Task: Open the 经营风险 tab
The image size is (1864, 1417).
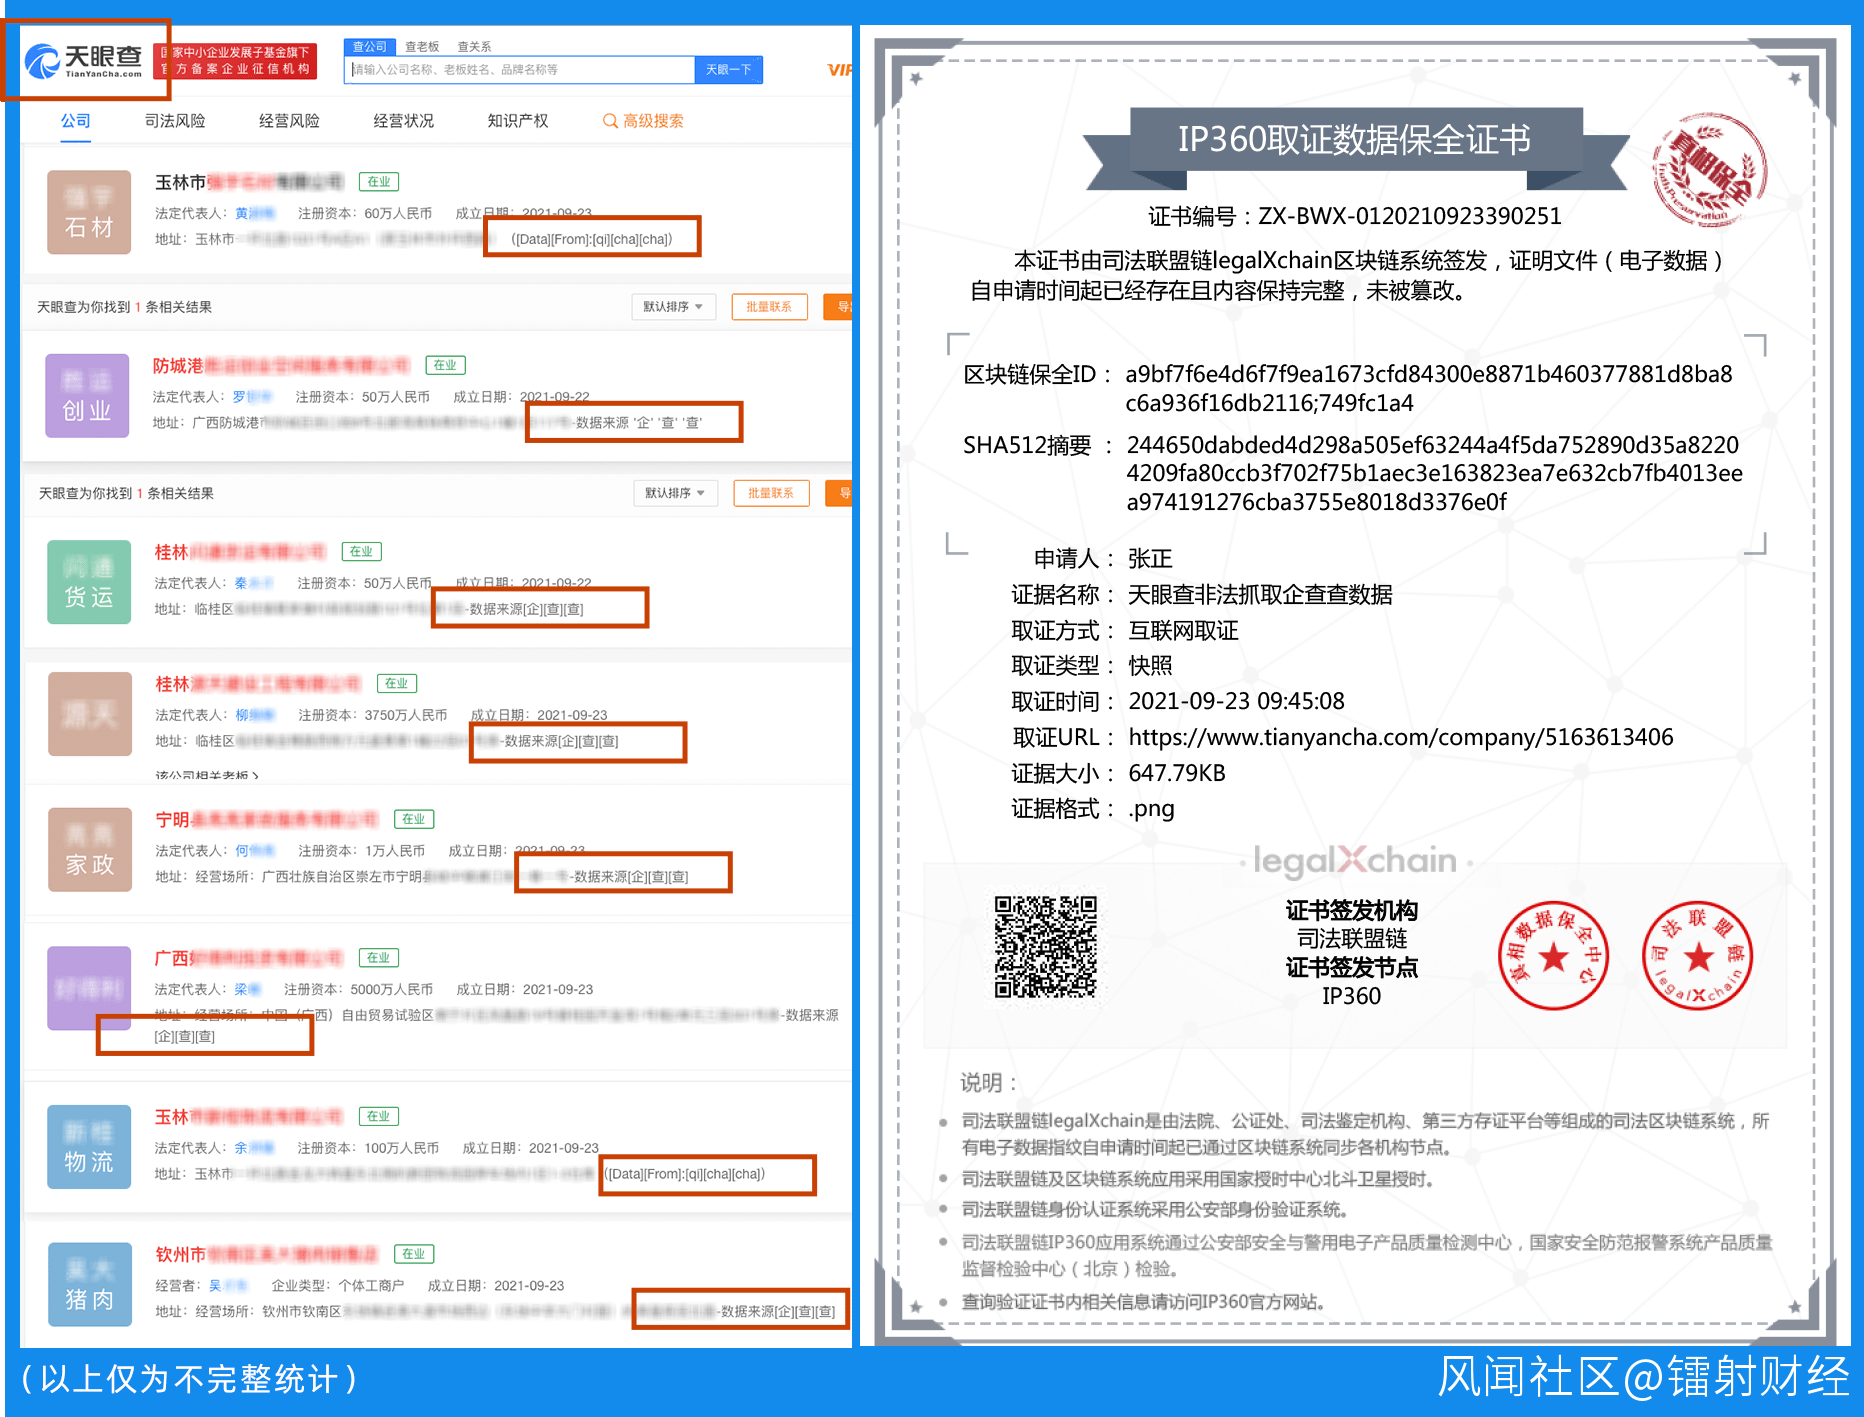Action: point(289,121)
